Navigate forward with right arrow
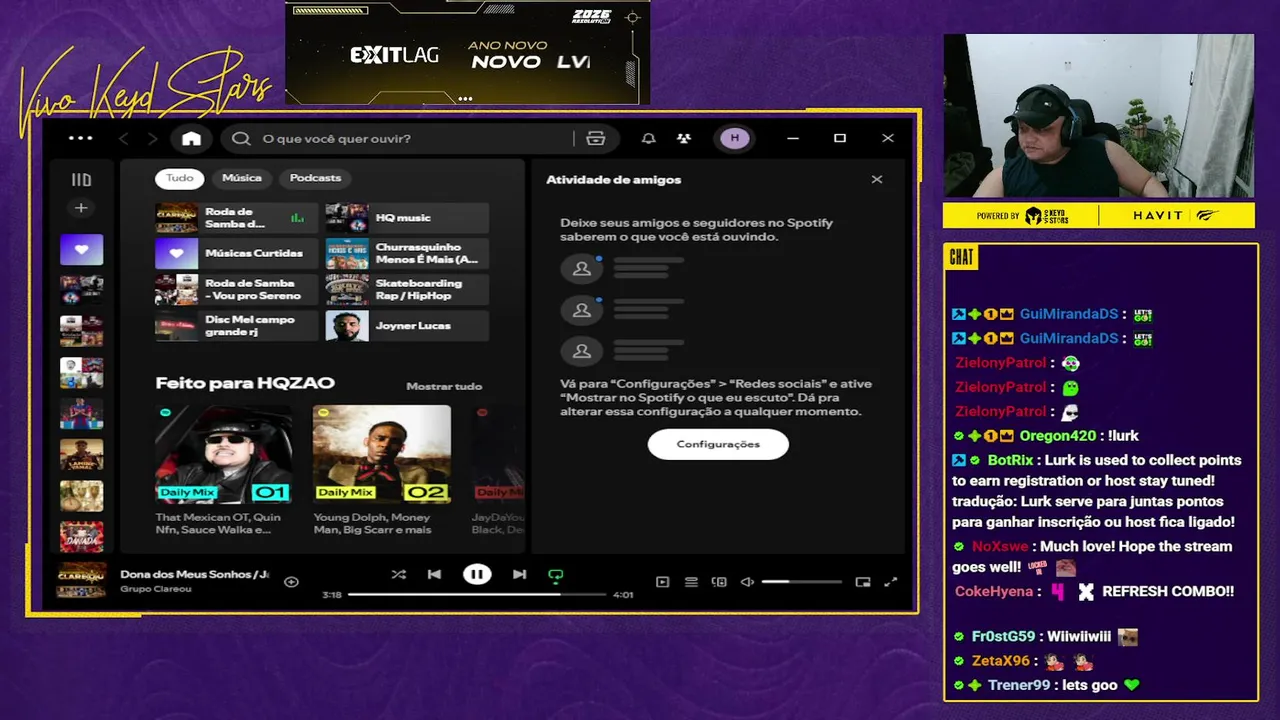The image size is (1280, 720). coord(153,139)
